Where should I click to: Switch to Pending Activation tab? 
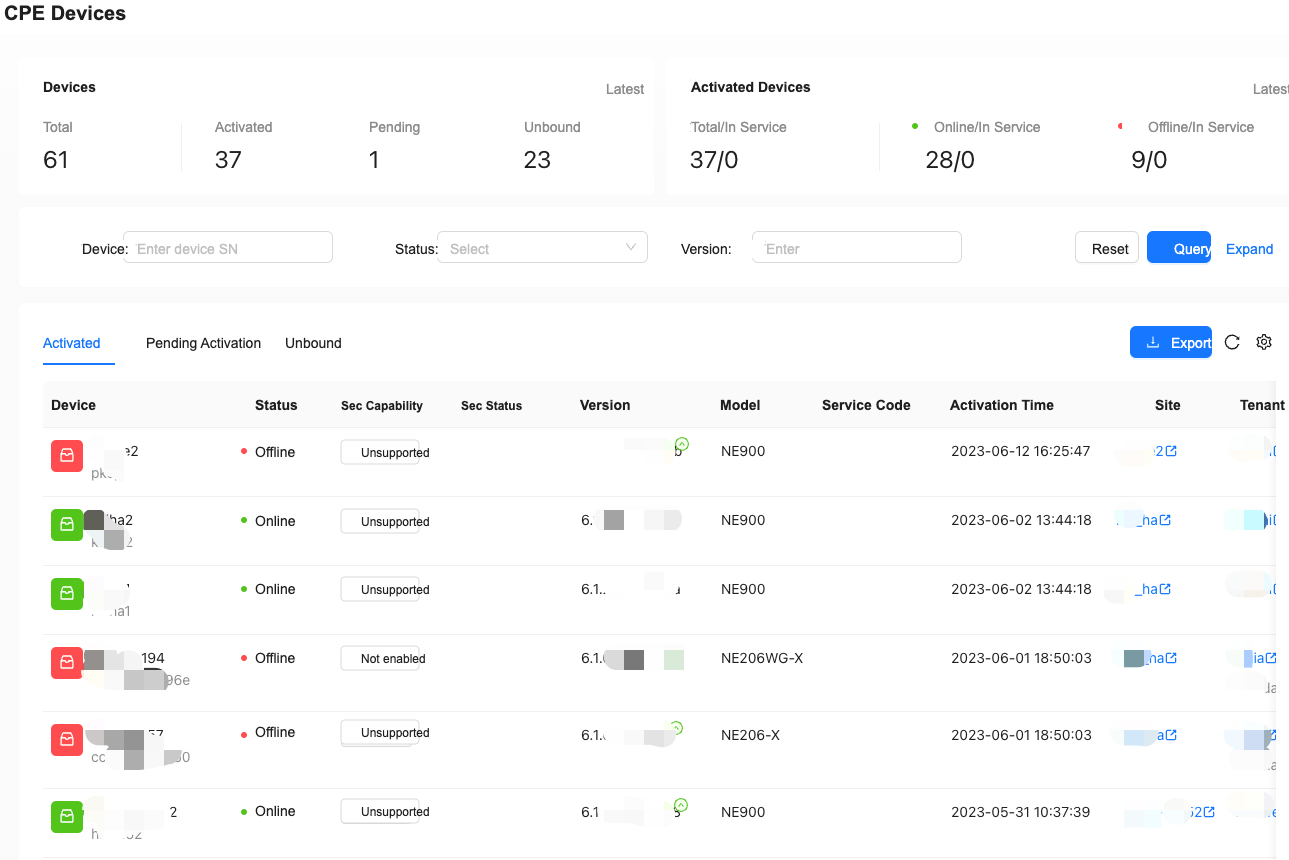[203, 343]
